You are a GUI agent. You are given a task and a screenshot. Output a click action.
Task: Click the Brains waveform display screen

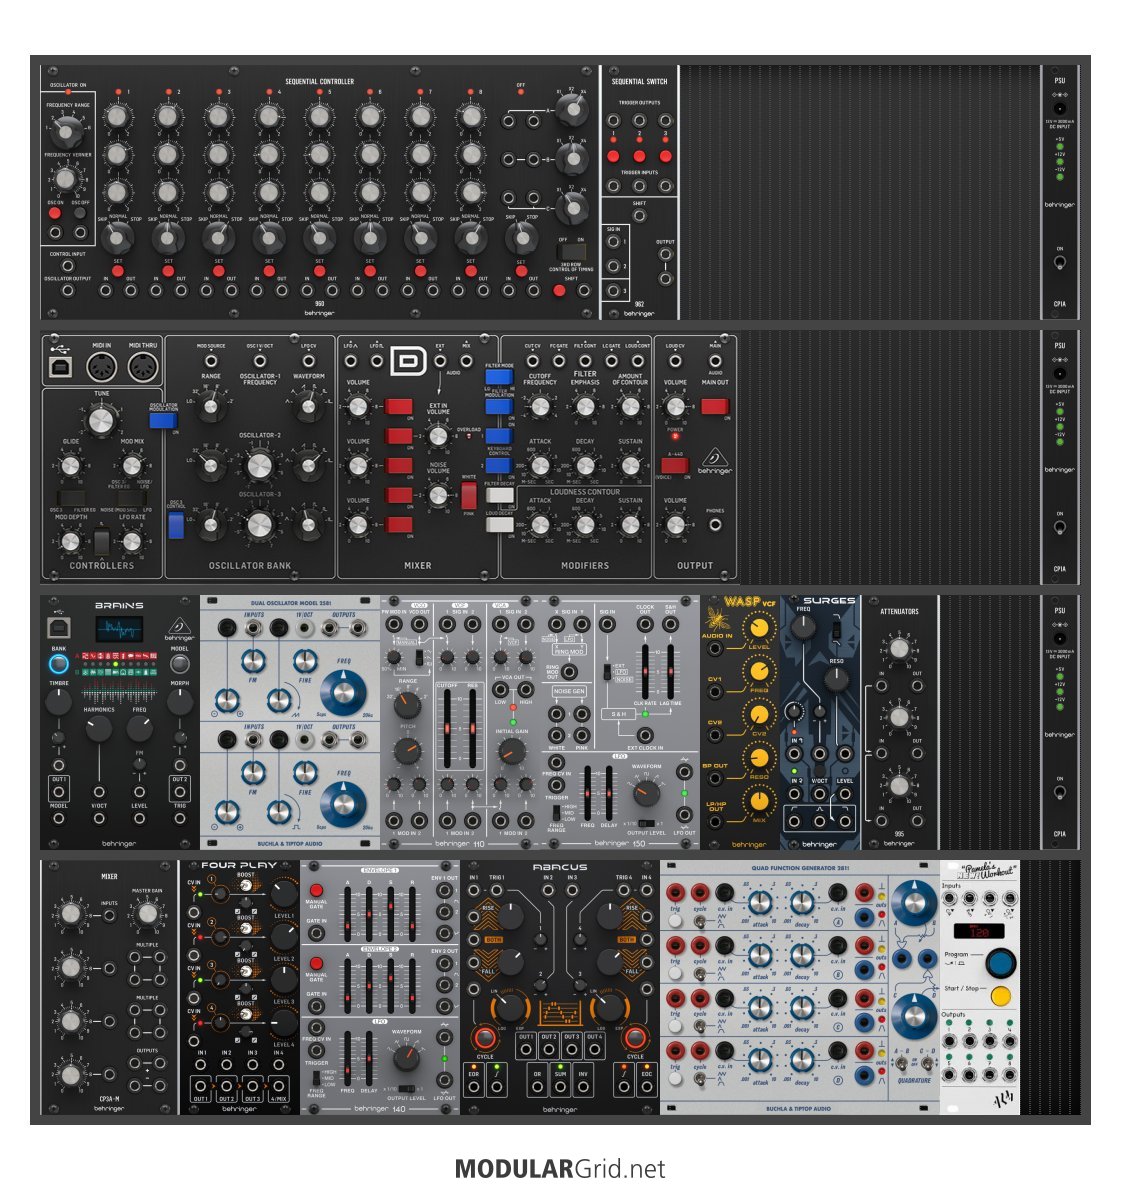click(119, 629)
